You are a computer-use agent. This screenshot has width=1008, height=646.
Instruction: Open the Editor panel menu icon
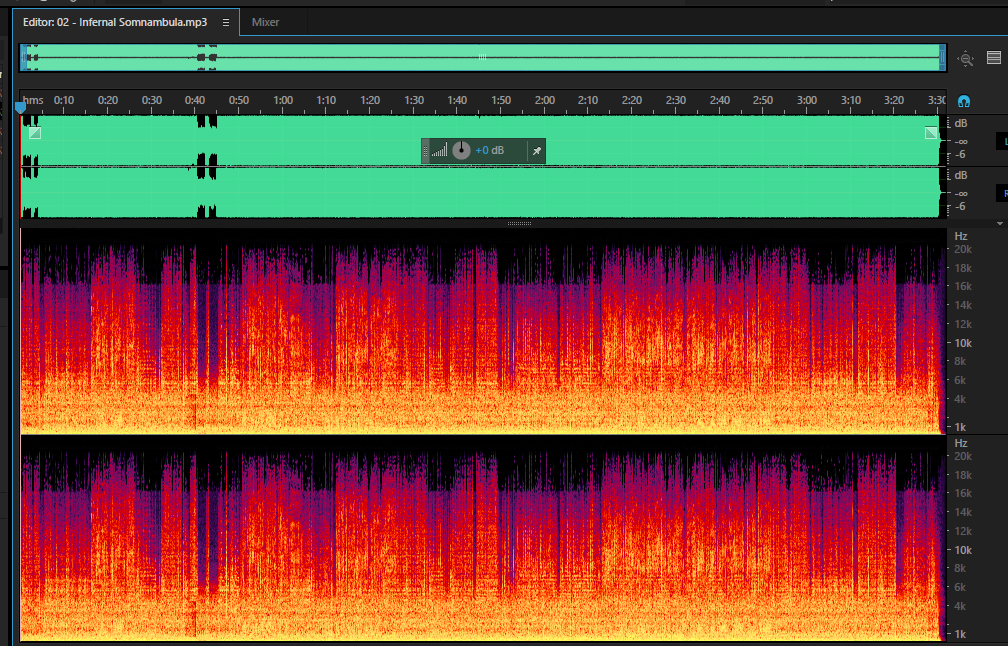tap(226, 22)
